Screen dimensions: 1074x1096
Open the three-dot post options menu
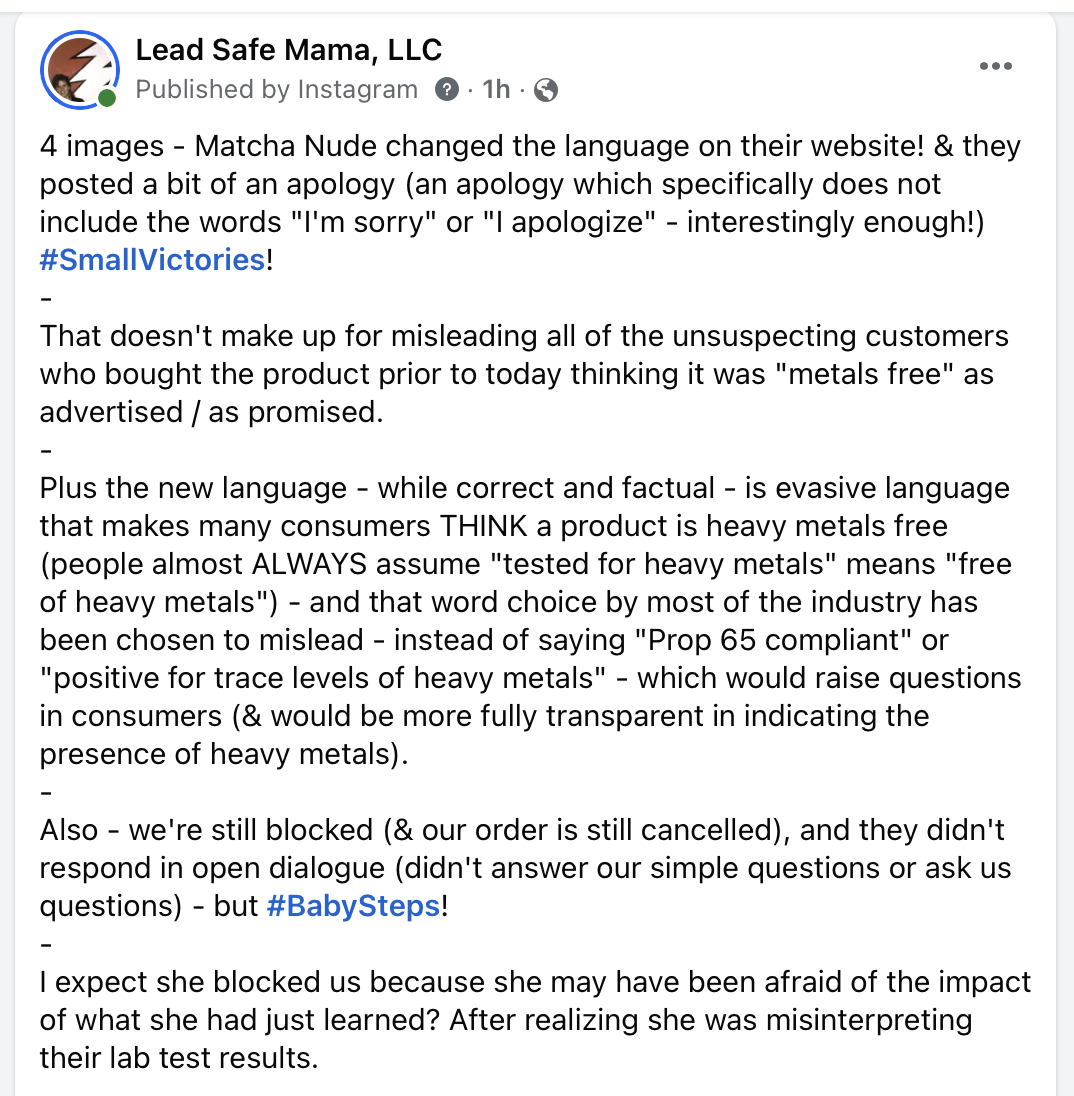click(996, 67)
